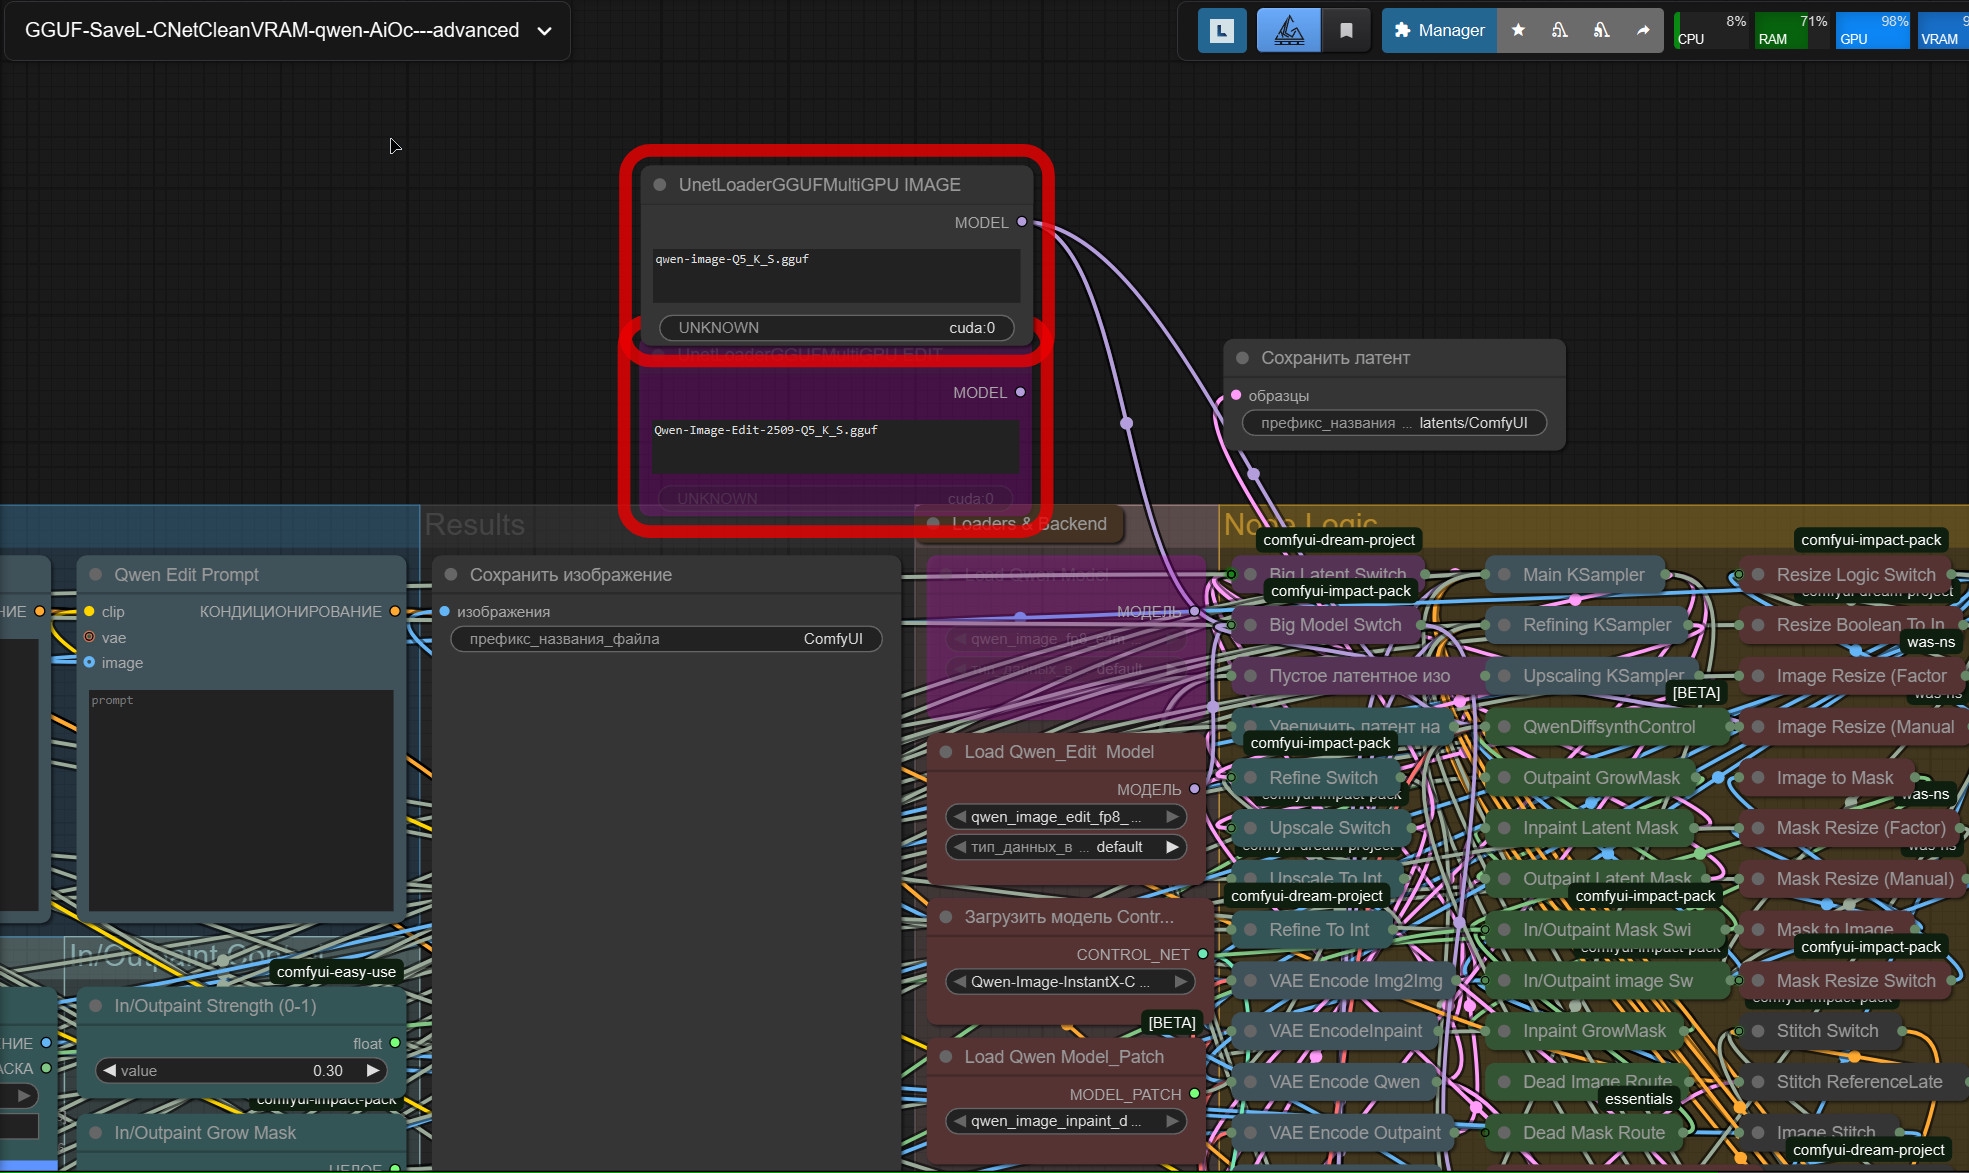Collapse the Сохранить латент node dot
Viewport: 1969px width, 1173px height.
click(1242, 358)
